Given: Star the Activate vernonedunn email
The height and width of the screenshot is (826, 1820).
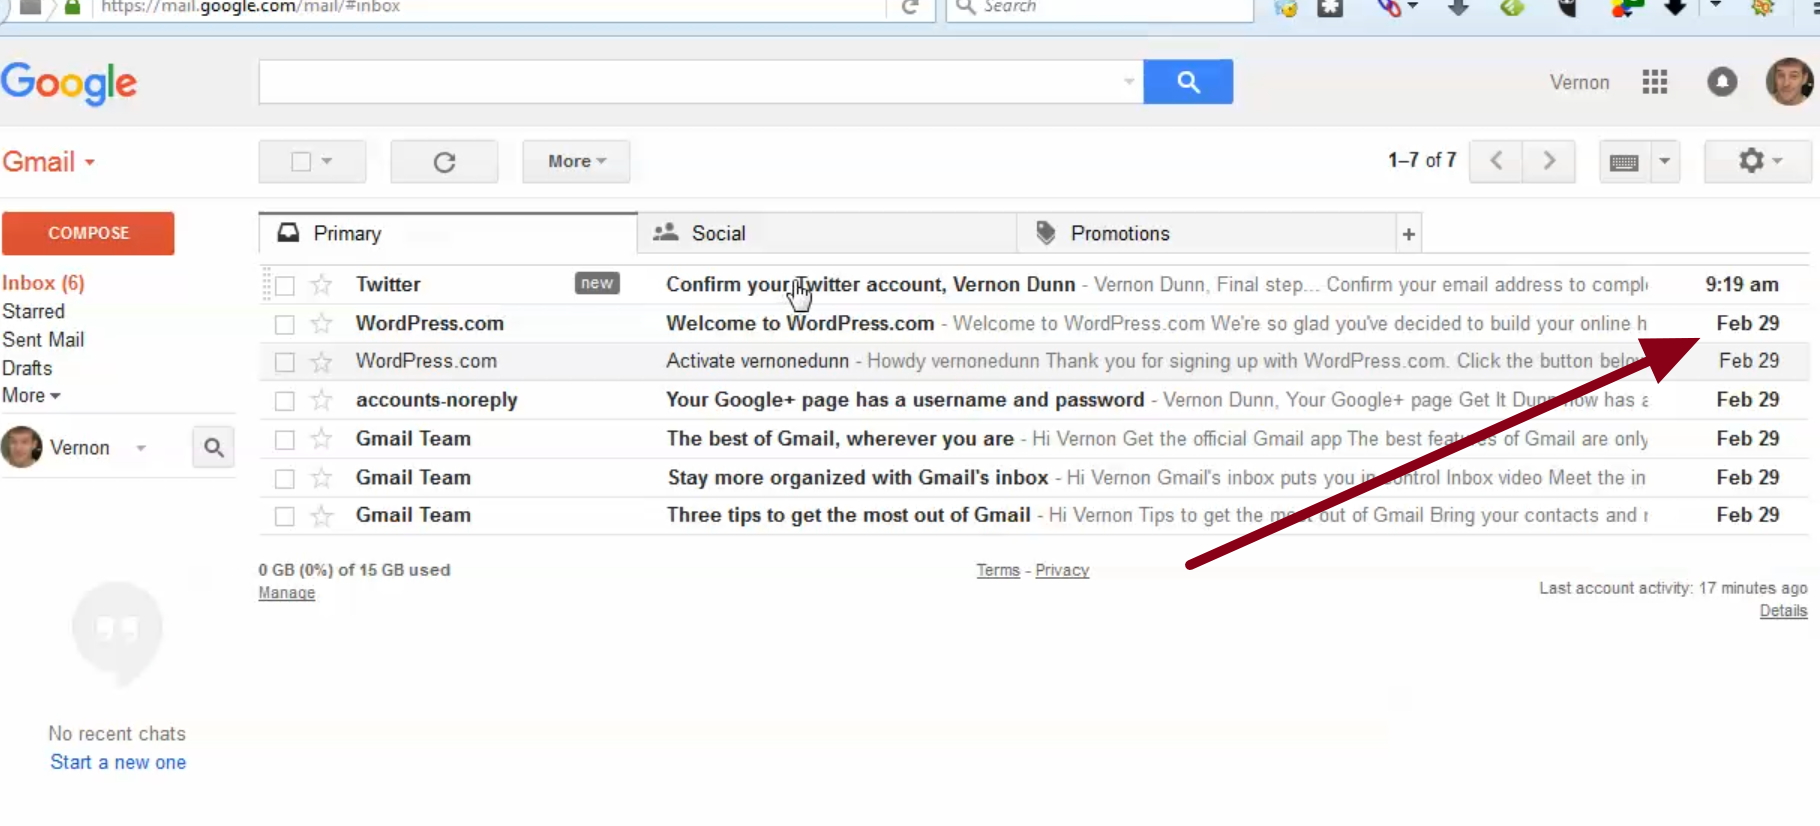Looking at the screenshot, I should pos(321,362).
